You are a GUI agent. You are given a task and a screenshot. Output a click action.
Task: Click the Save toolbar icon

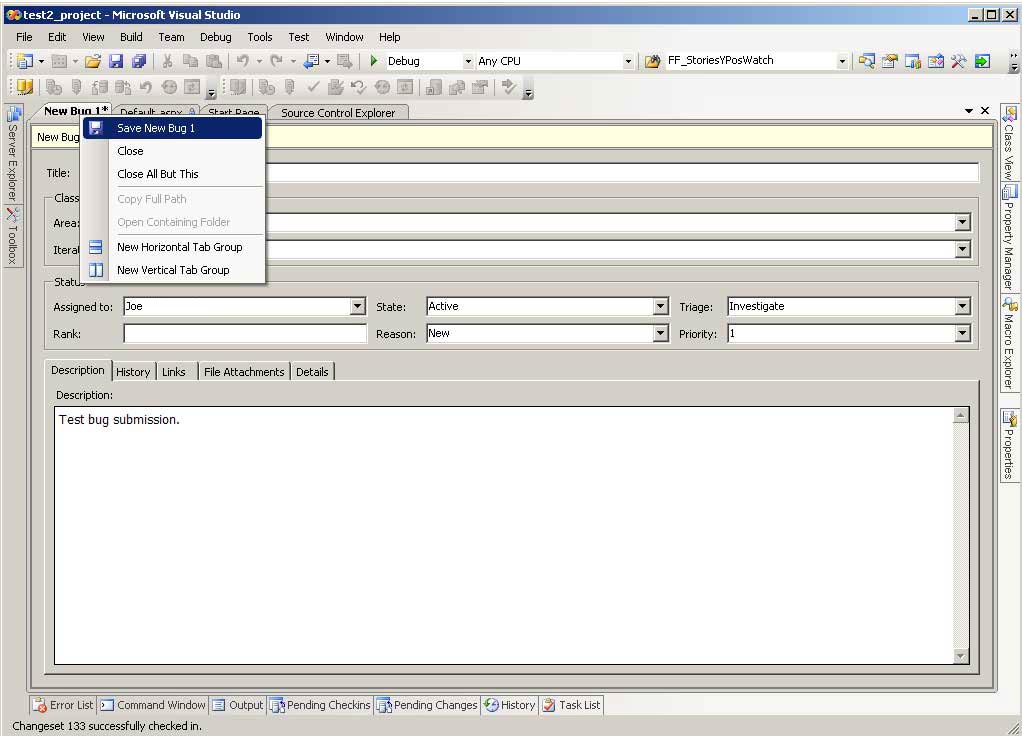116,61
